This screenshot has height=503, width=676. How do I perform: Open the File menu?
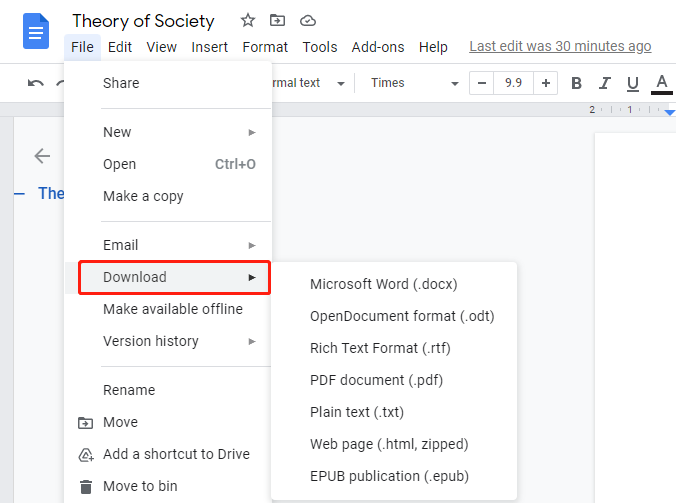click(x=82, y=47)
